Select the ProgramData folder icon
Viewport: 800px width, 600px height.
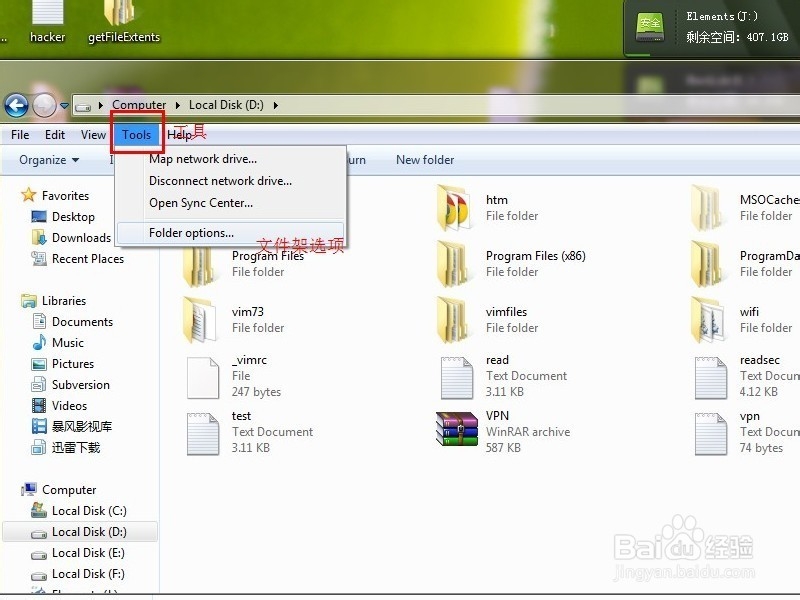point(707,264)
